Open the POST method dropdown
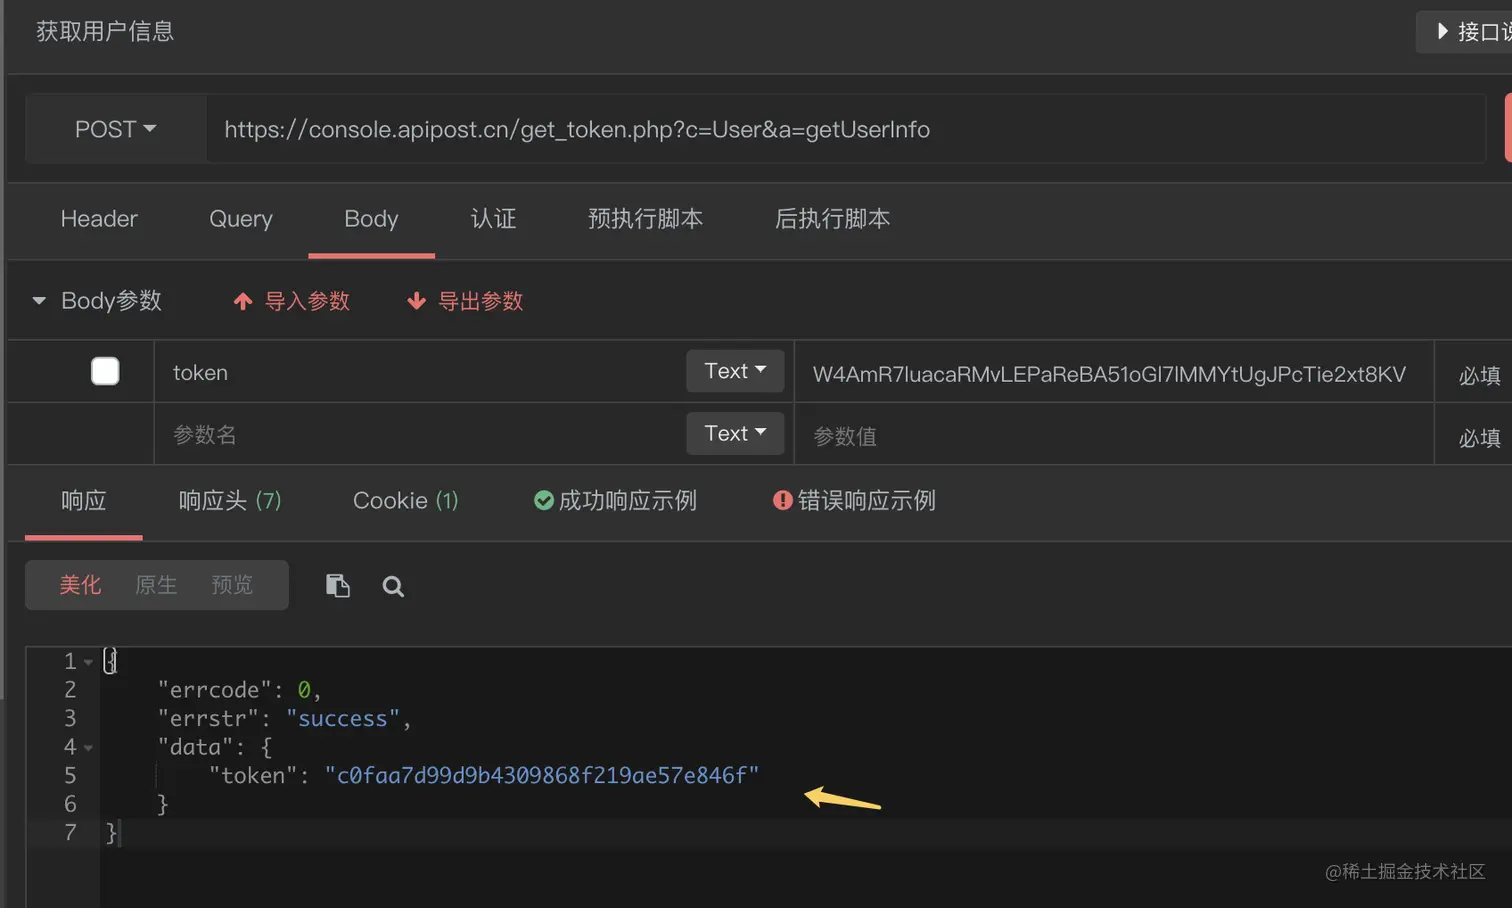This screenshot has width=1512, height=908. 115,129
